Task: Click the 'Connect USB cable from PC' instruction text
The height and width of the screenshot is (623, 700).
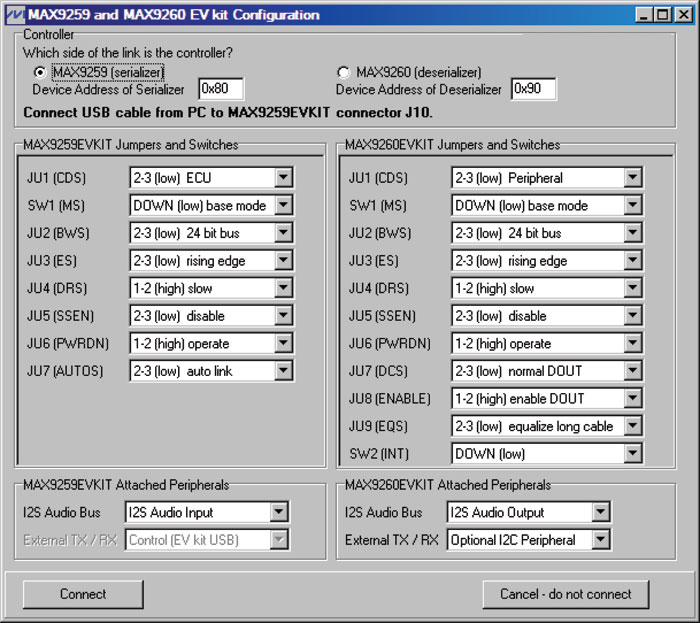Action: (228, 112)
